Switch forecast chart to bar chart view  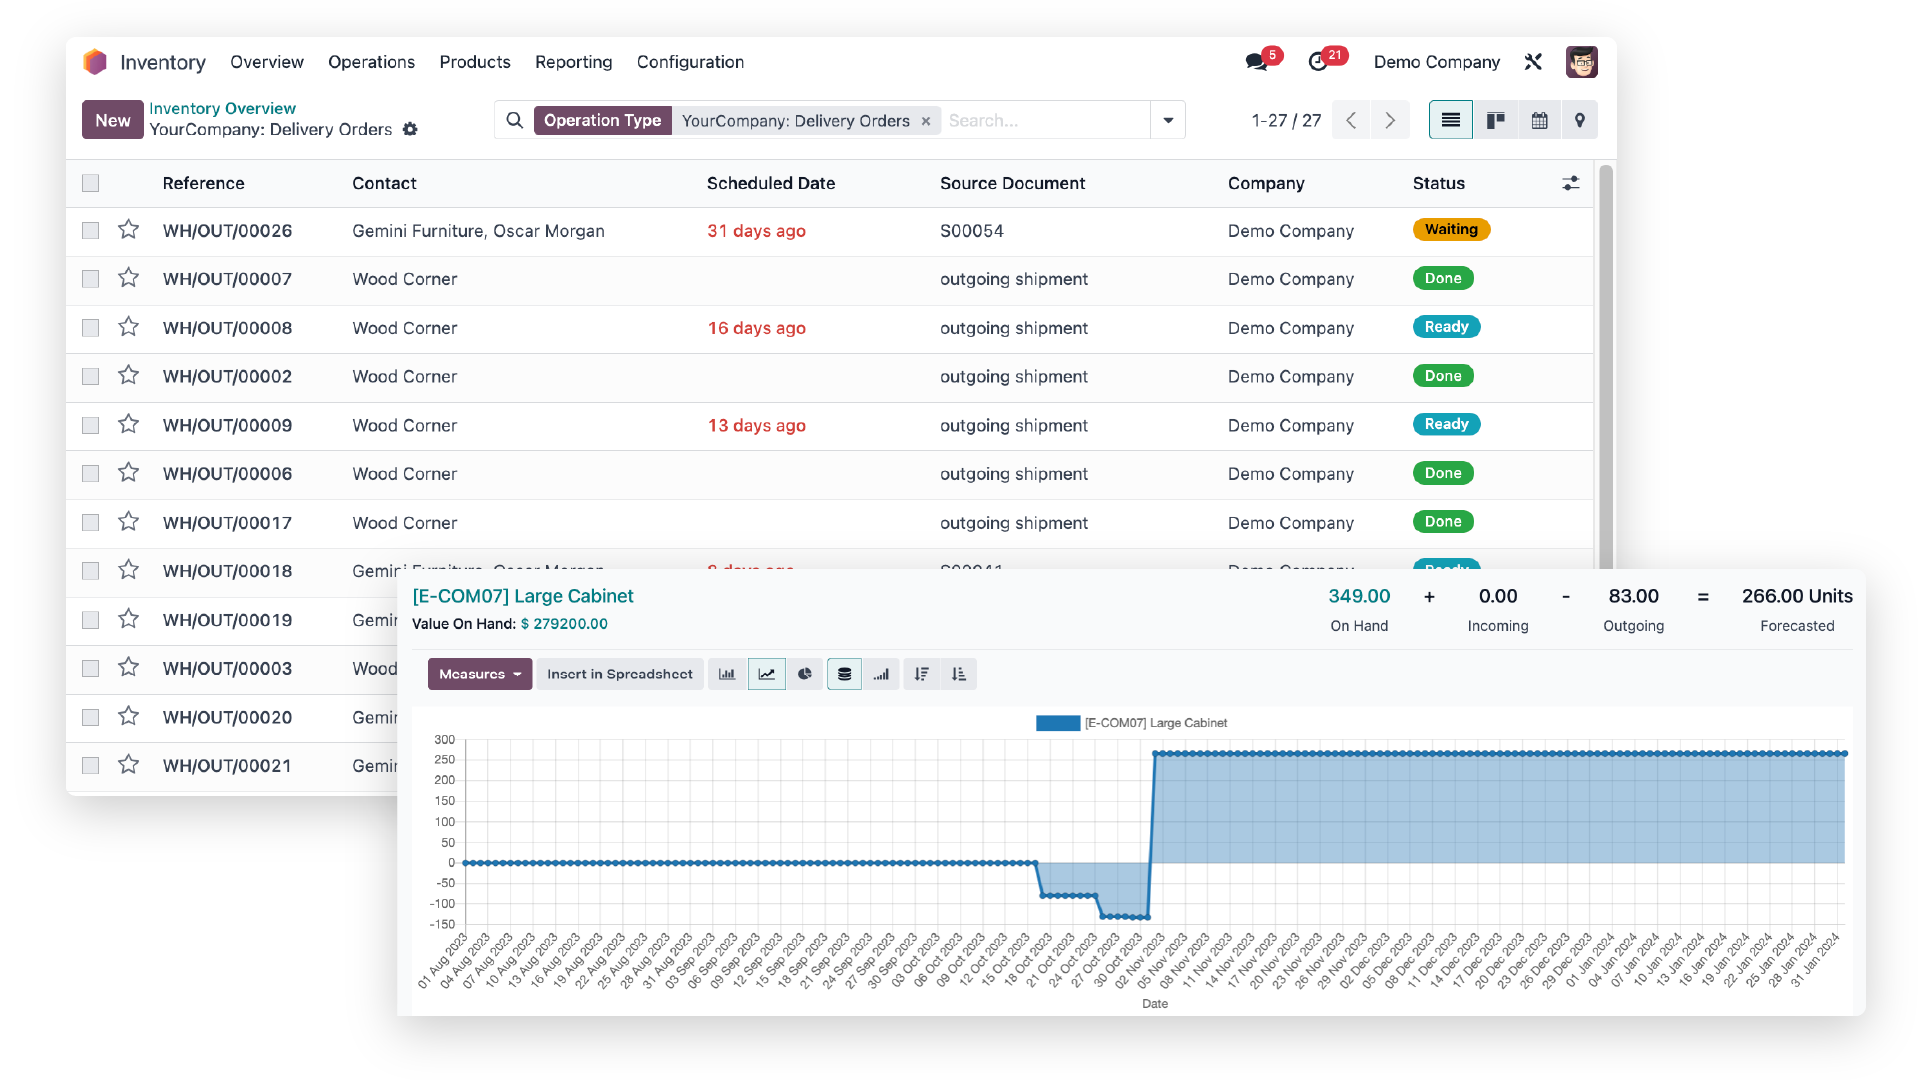pos(726,673)
